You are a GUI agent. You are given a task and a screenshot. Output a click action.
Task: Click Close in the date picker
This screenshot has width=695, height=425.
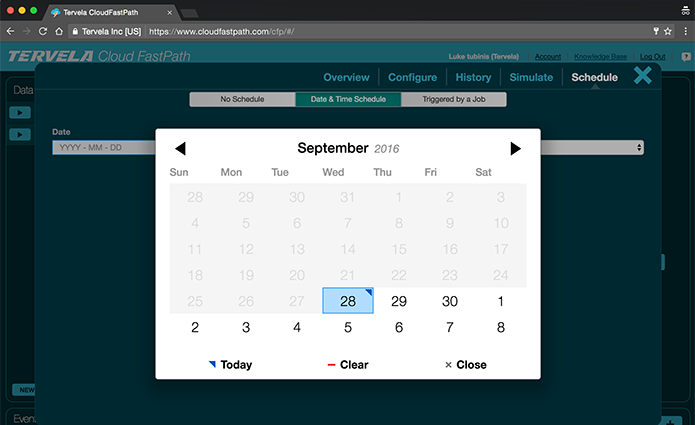pos(465,365)
